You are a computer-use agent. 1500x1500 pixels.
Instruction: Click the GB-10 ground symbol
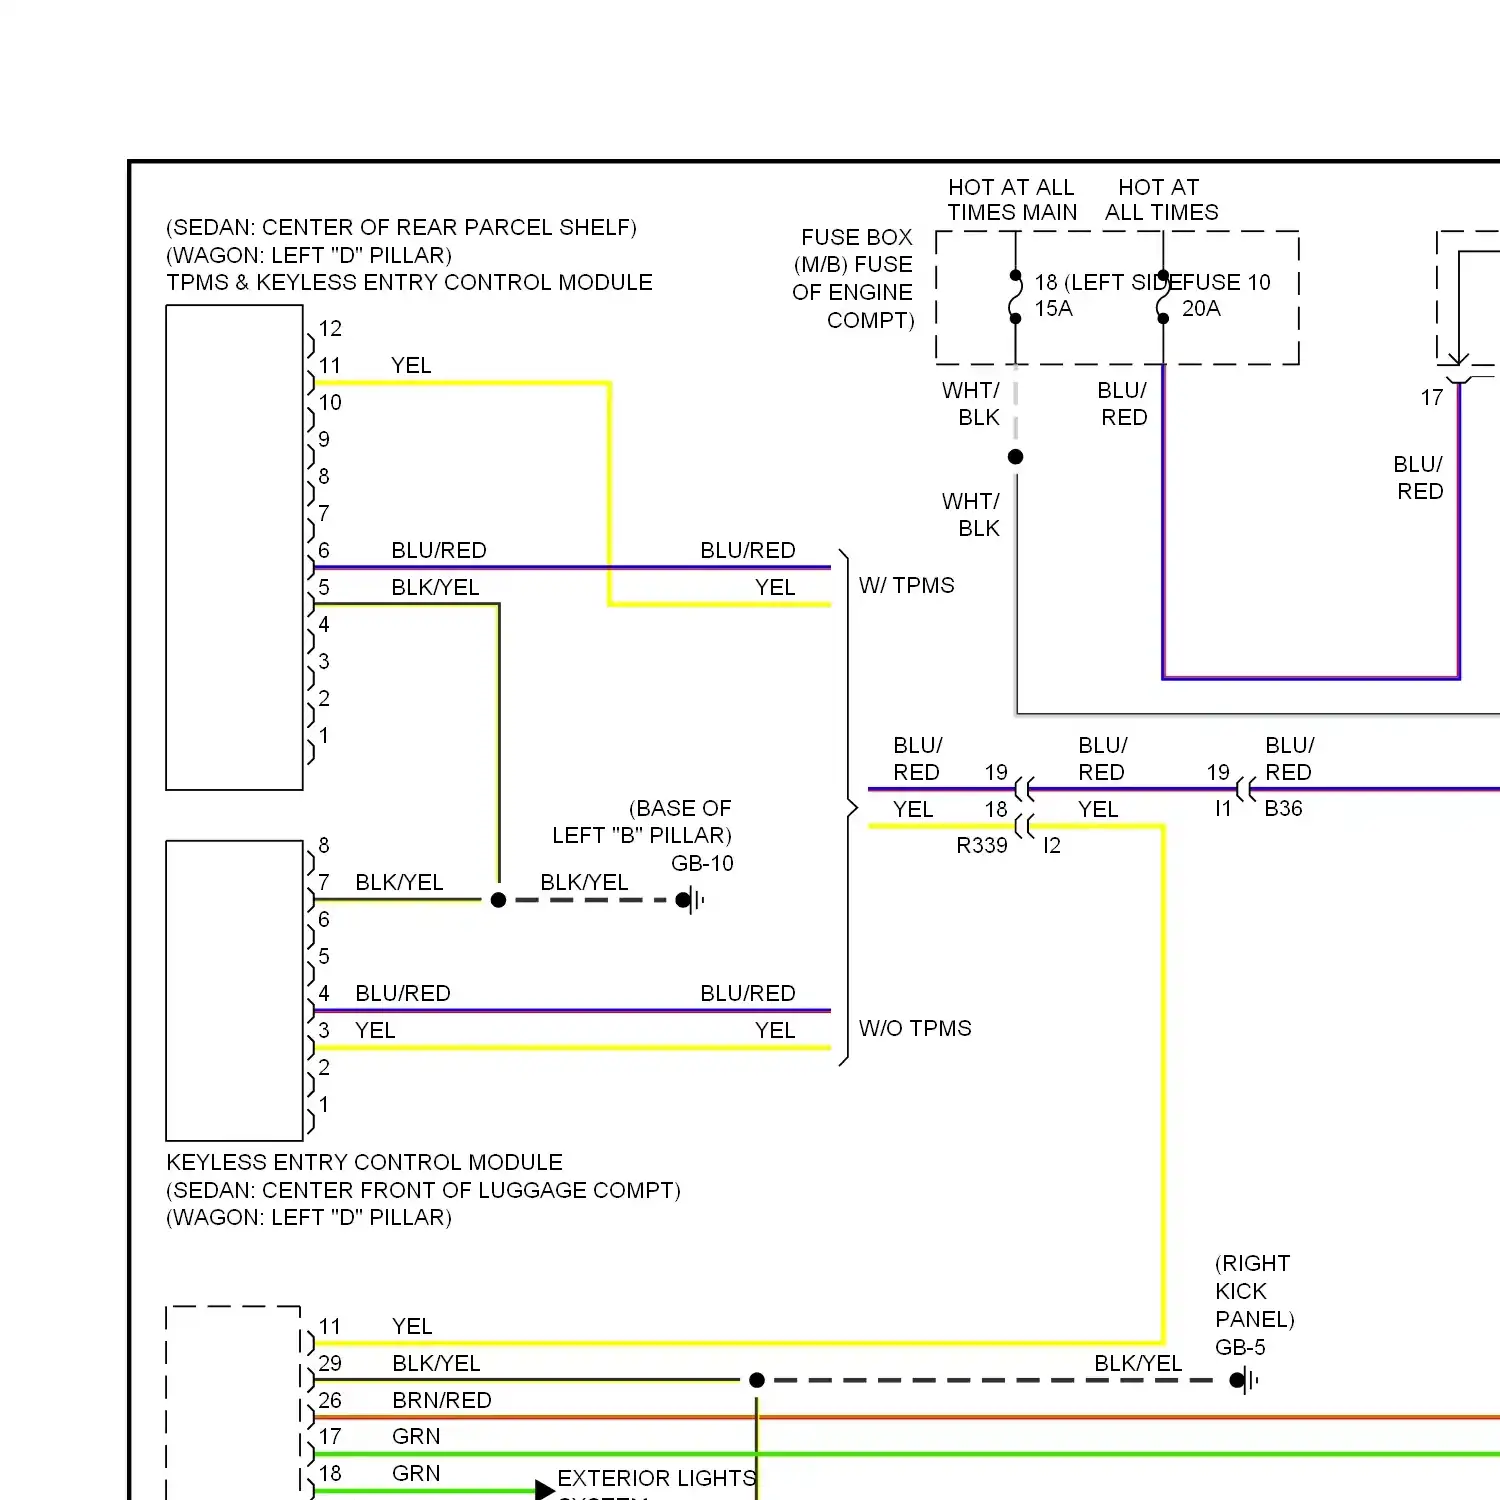click(x=690, y=900)
